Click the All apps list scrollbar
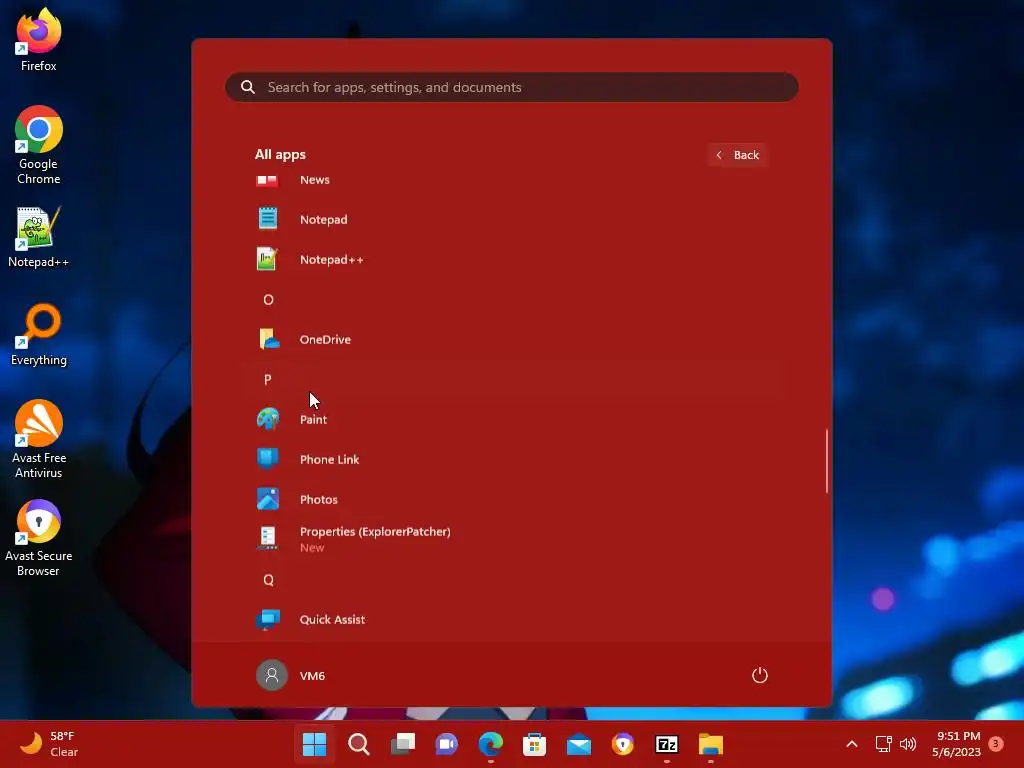Viewport: 1024px width, 768px height. [827, 460]
